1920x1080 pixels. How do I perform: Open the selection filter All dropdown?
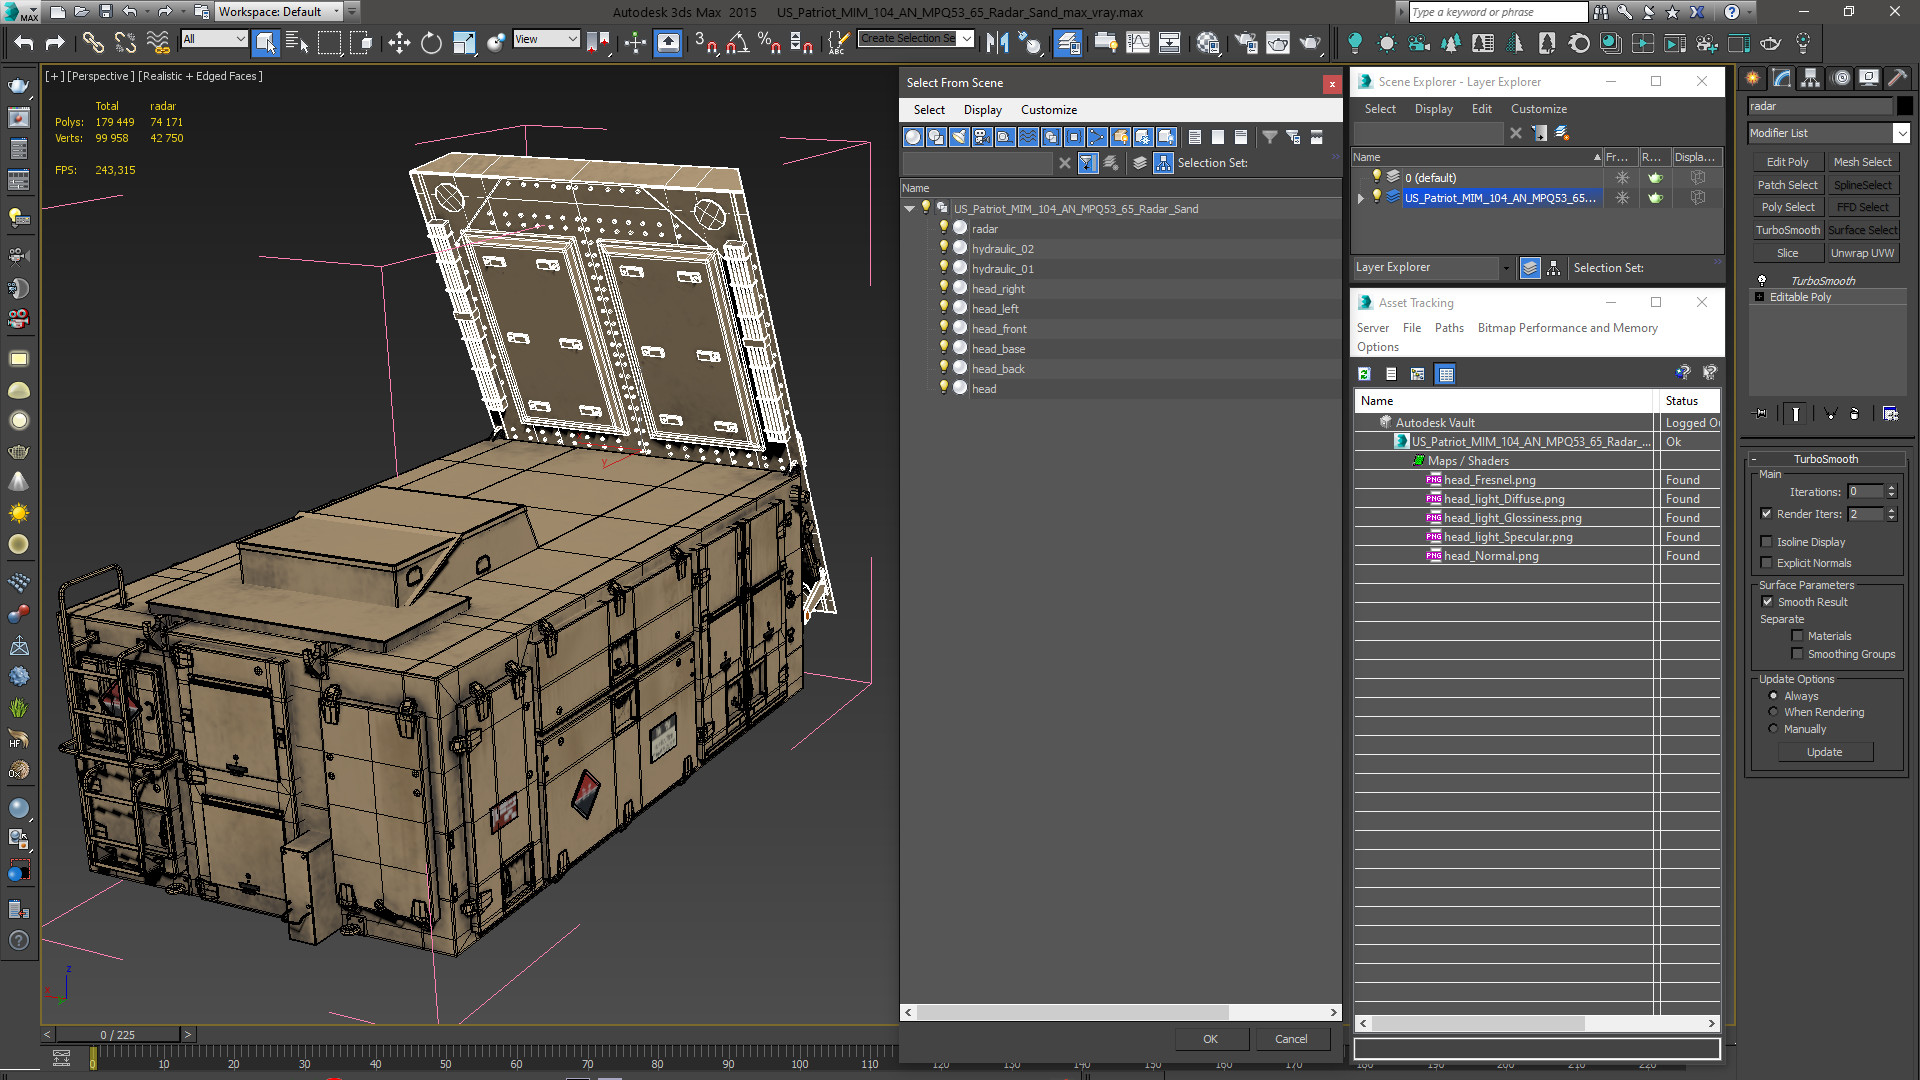240,39
